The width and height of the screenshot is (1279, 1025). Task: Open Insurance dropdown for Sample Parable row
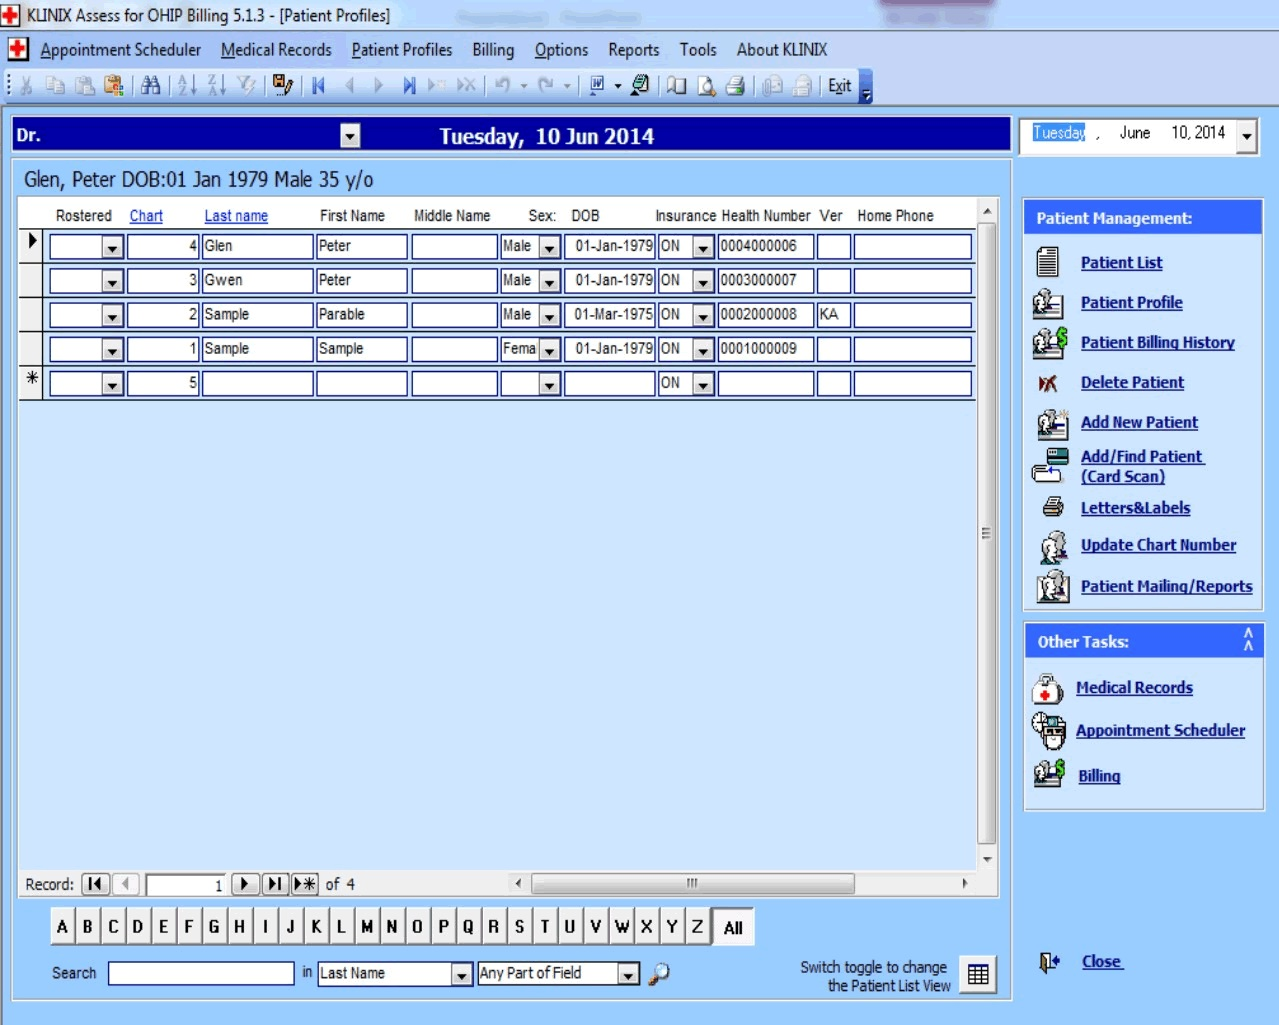tap(703, 316)
